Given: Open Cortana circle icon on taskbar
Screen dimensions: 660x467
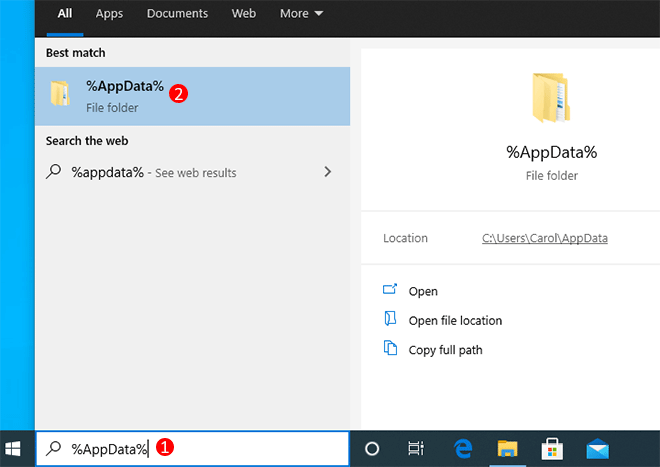Looking at the screenshot, I should coord(372,449).
